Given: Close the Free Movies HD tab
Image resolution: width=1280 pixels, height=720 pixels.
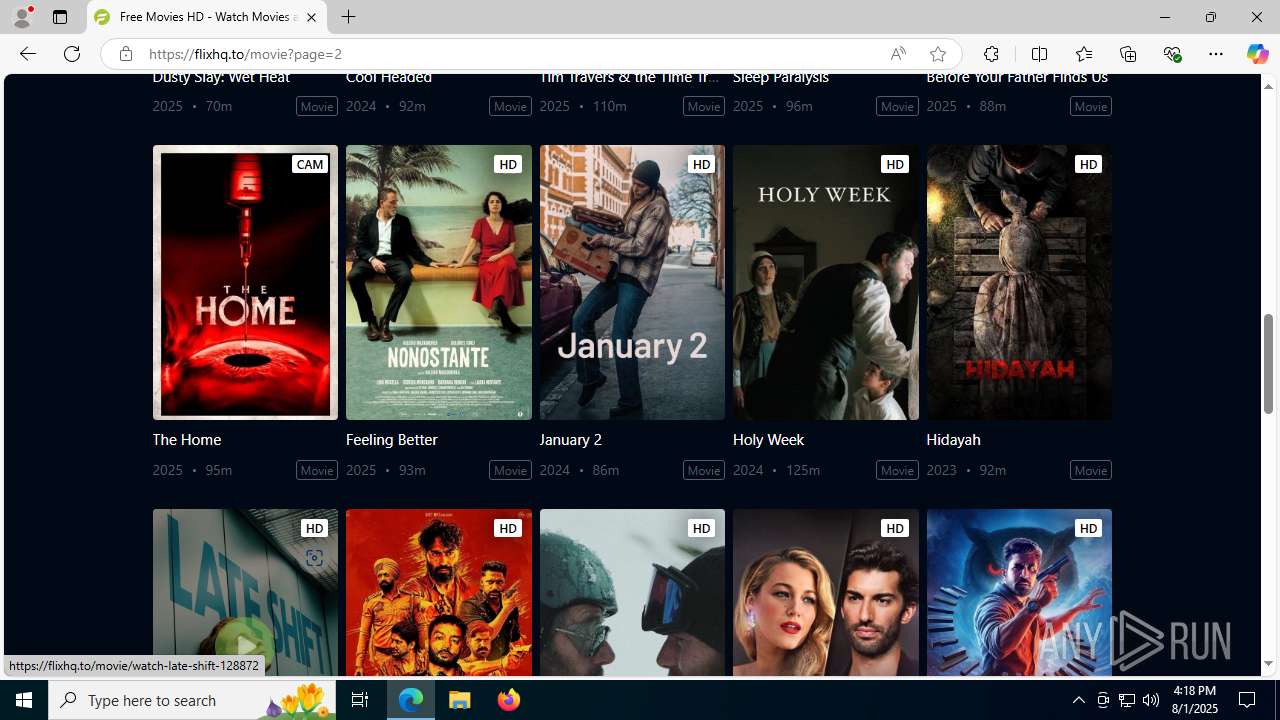Looking at the screenshot, I should click(311, 17).
